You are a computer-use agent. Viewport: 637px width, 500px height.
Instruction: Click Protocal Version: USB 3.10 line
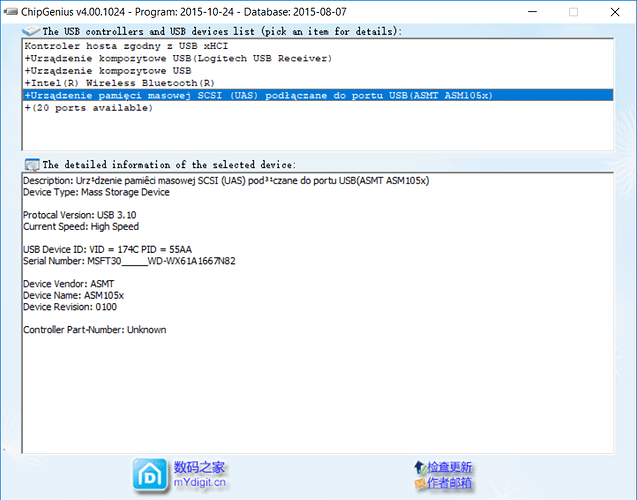[80, 215]
